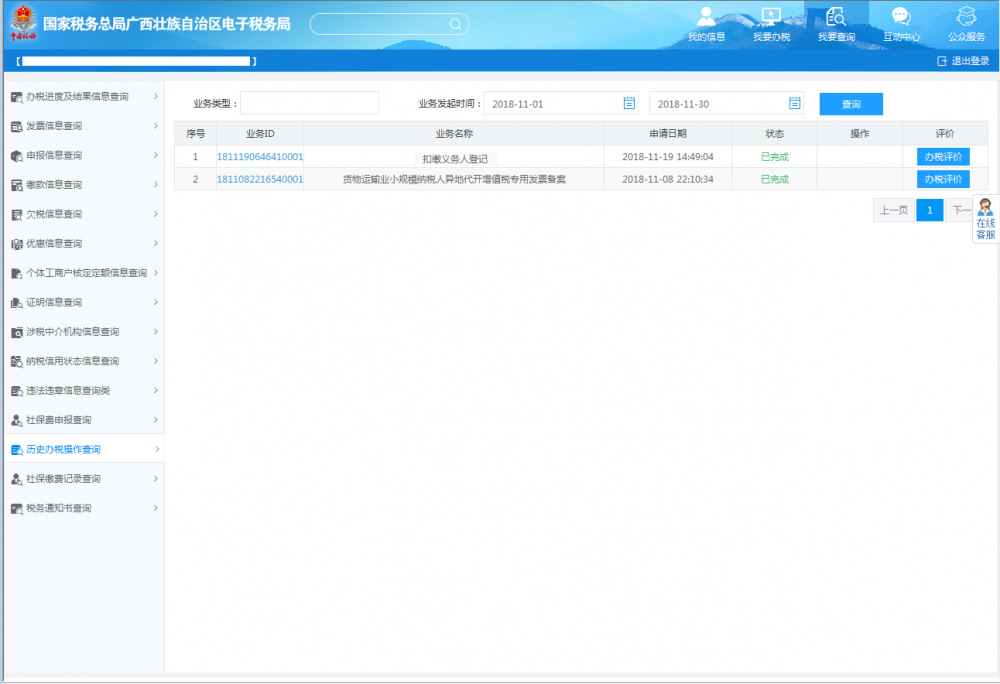Expand 办税进度及结果信息查询 menu chevron
The image size is (1000, 684).
pos(156,96)
